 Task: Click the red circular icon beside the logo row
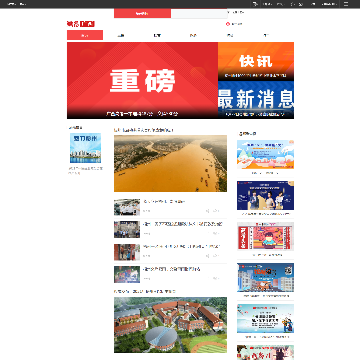coord(228,24)
